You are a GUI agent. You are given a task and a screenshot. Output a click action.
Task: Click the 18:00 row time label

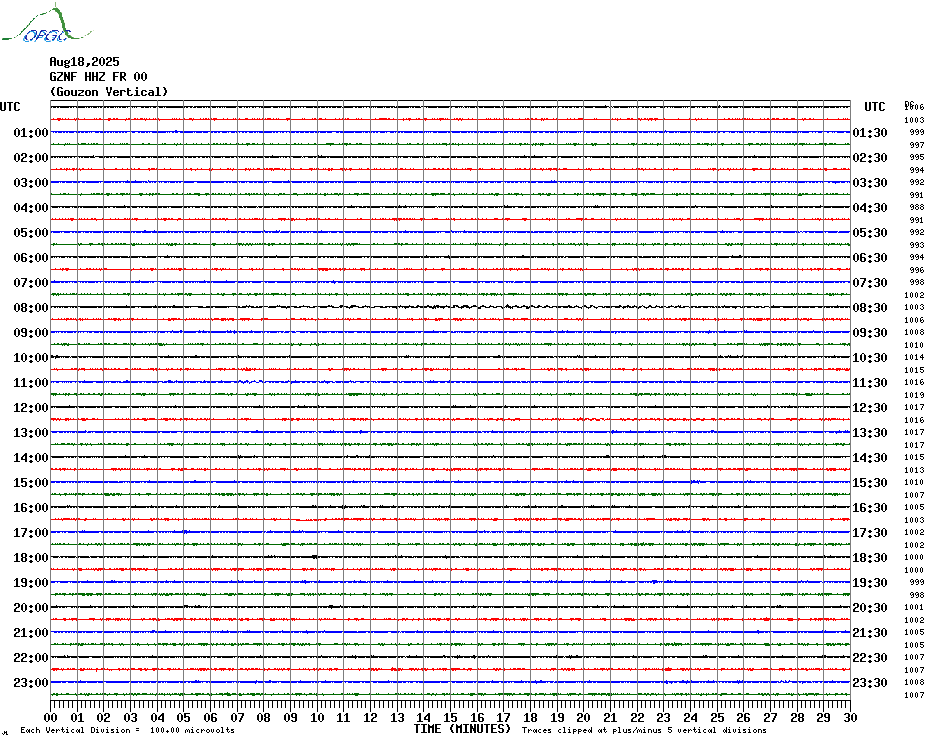[31, 558]
